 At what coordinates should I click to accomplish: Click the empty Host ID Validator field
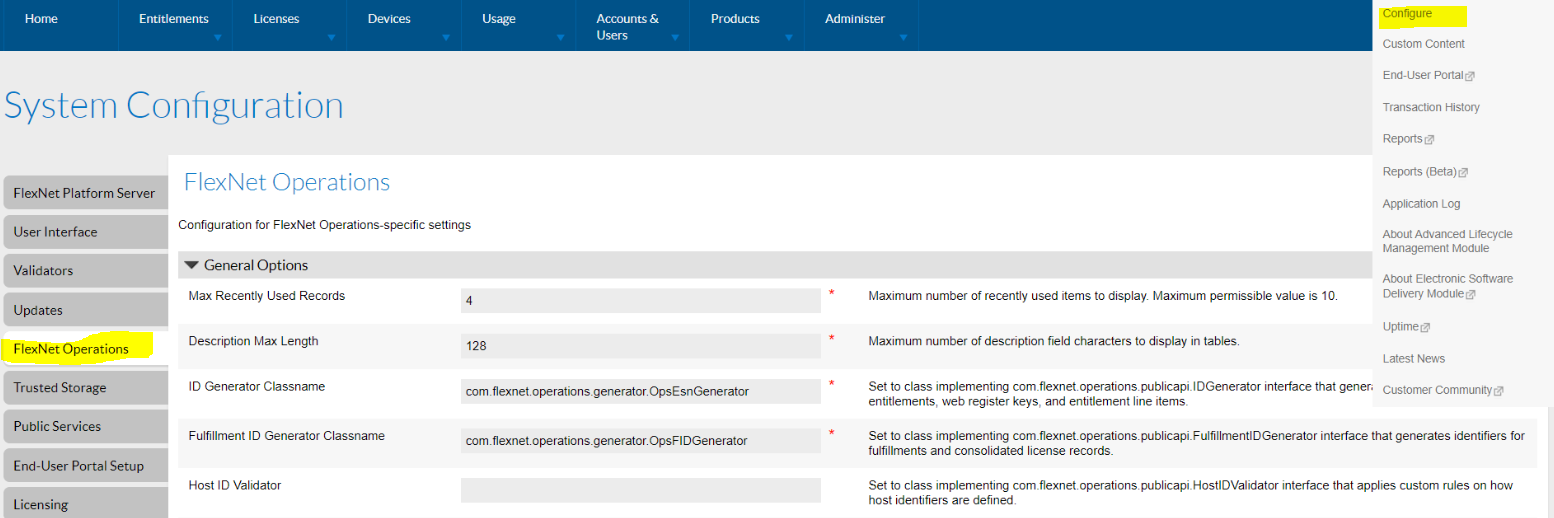tap(641, 490)
